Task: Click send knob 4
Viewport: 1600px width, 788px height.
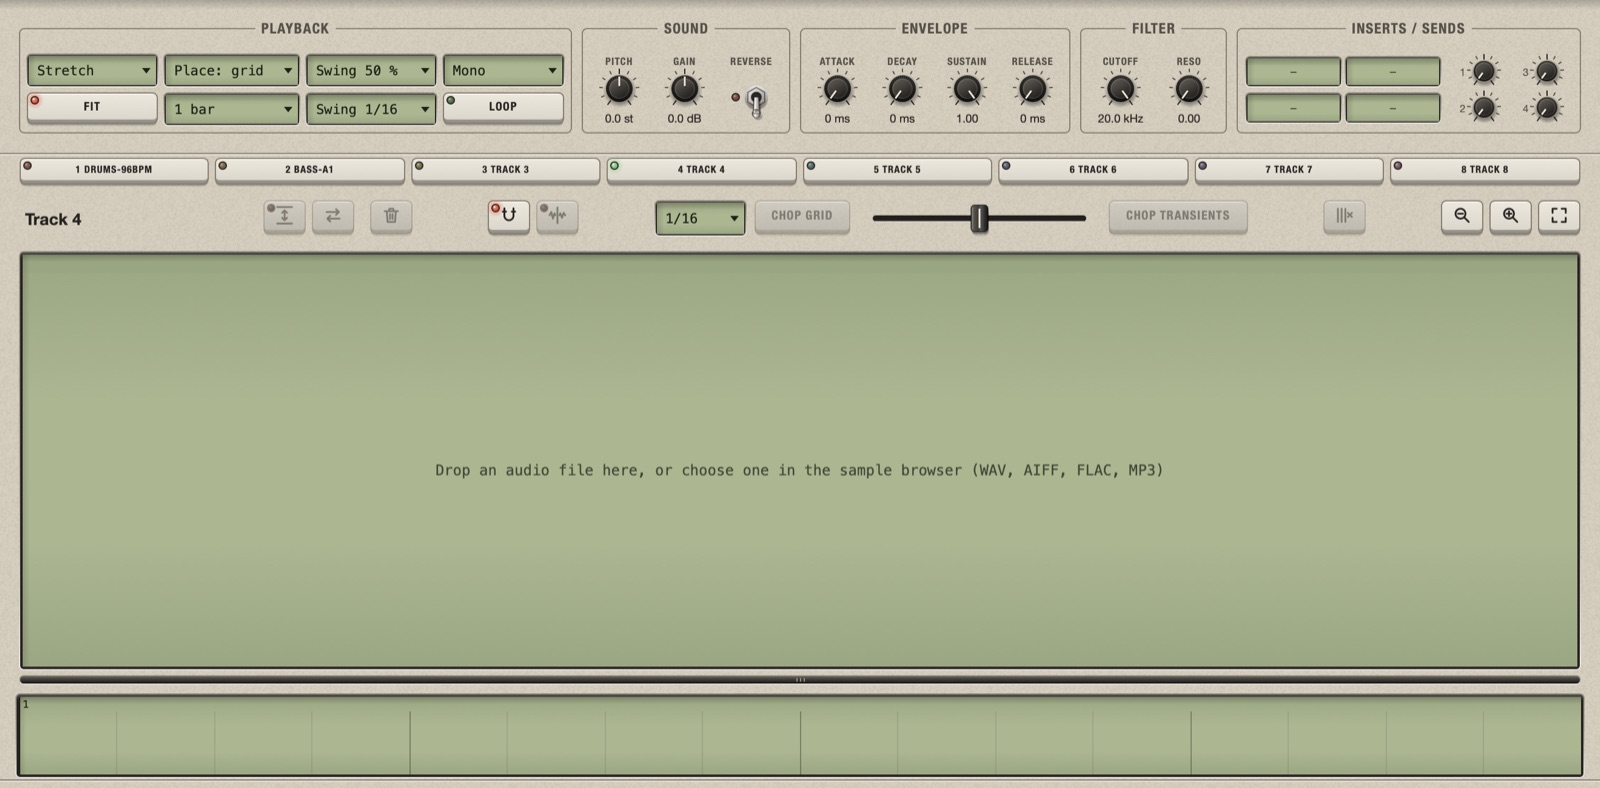Action: tap(1547, 108)
